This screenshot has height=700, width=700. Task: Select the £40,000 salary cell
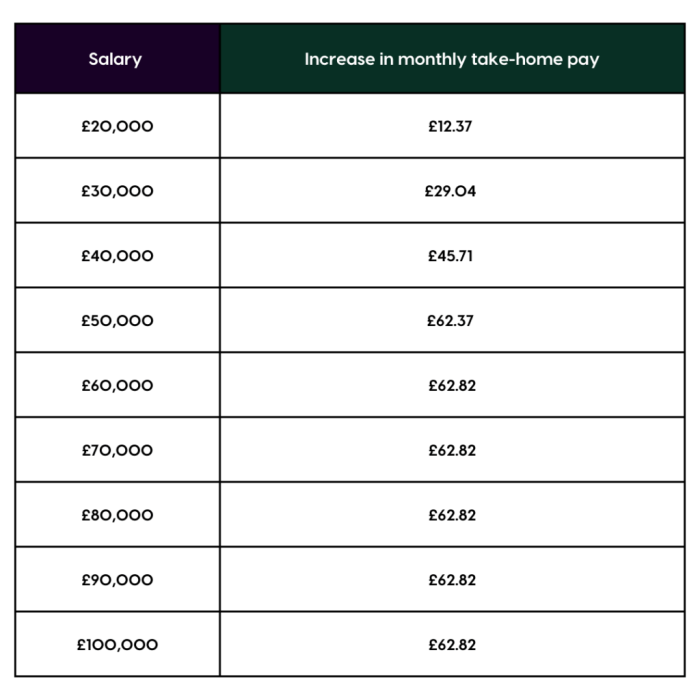[x=117, y=256]
